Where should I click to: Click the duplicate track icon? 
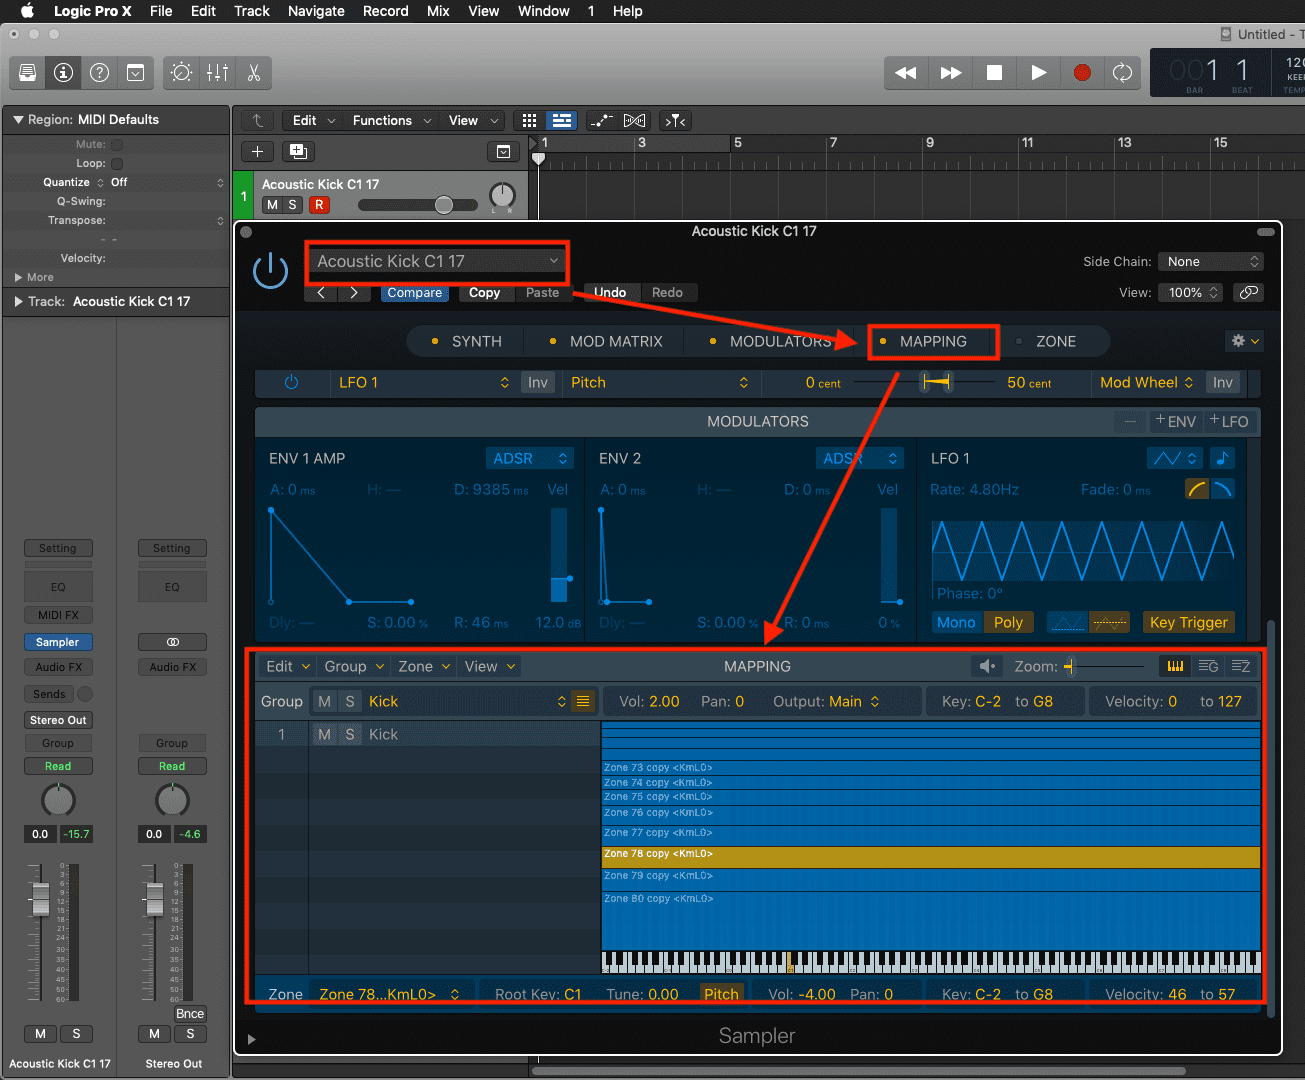(297, 151)
